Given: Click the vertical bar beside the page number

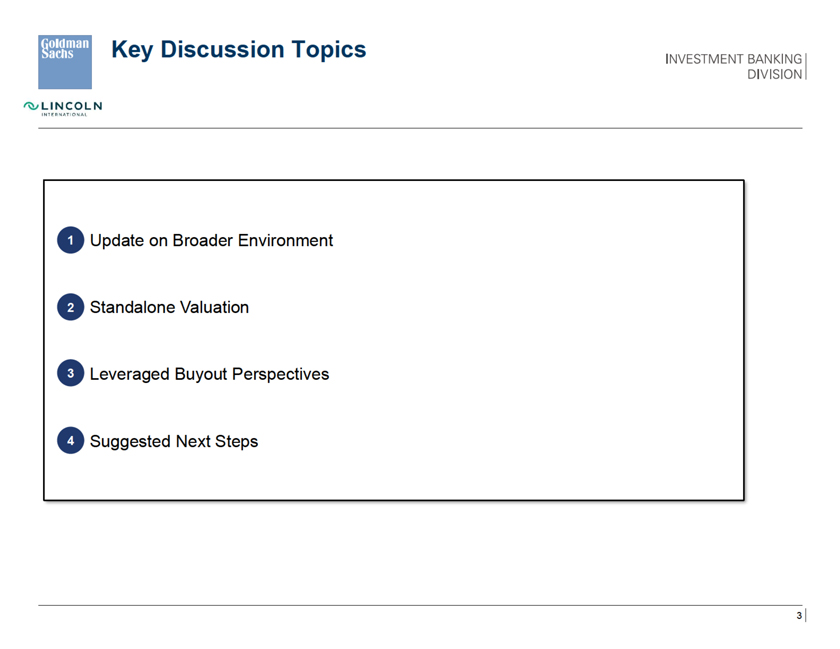Looking at the screenshot, I should click(805, 615).
